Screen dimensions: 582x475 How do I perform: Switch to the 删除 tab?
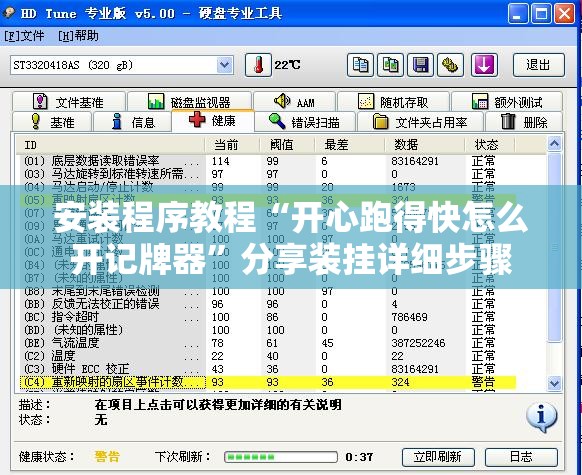pos(524,122)
